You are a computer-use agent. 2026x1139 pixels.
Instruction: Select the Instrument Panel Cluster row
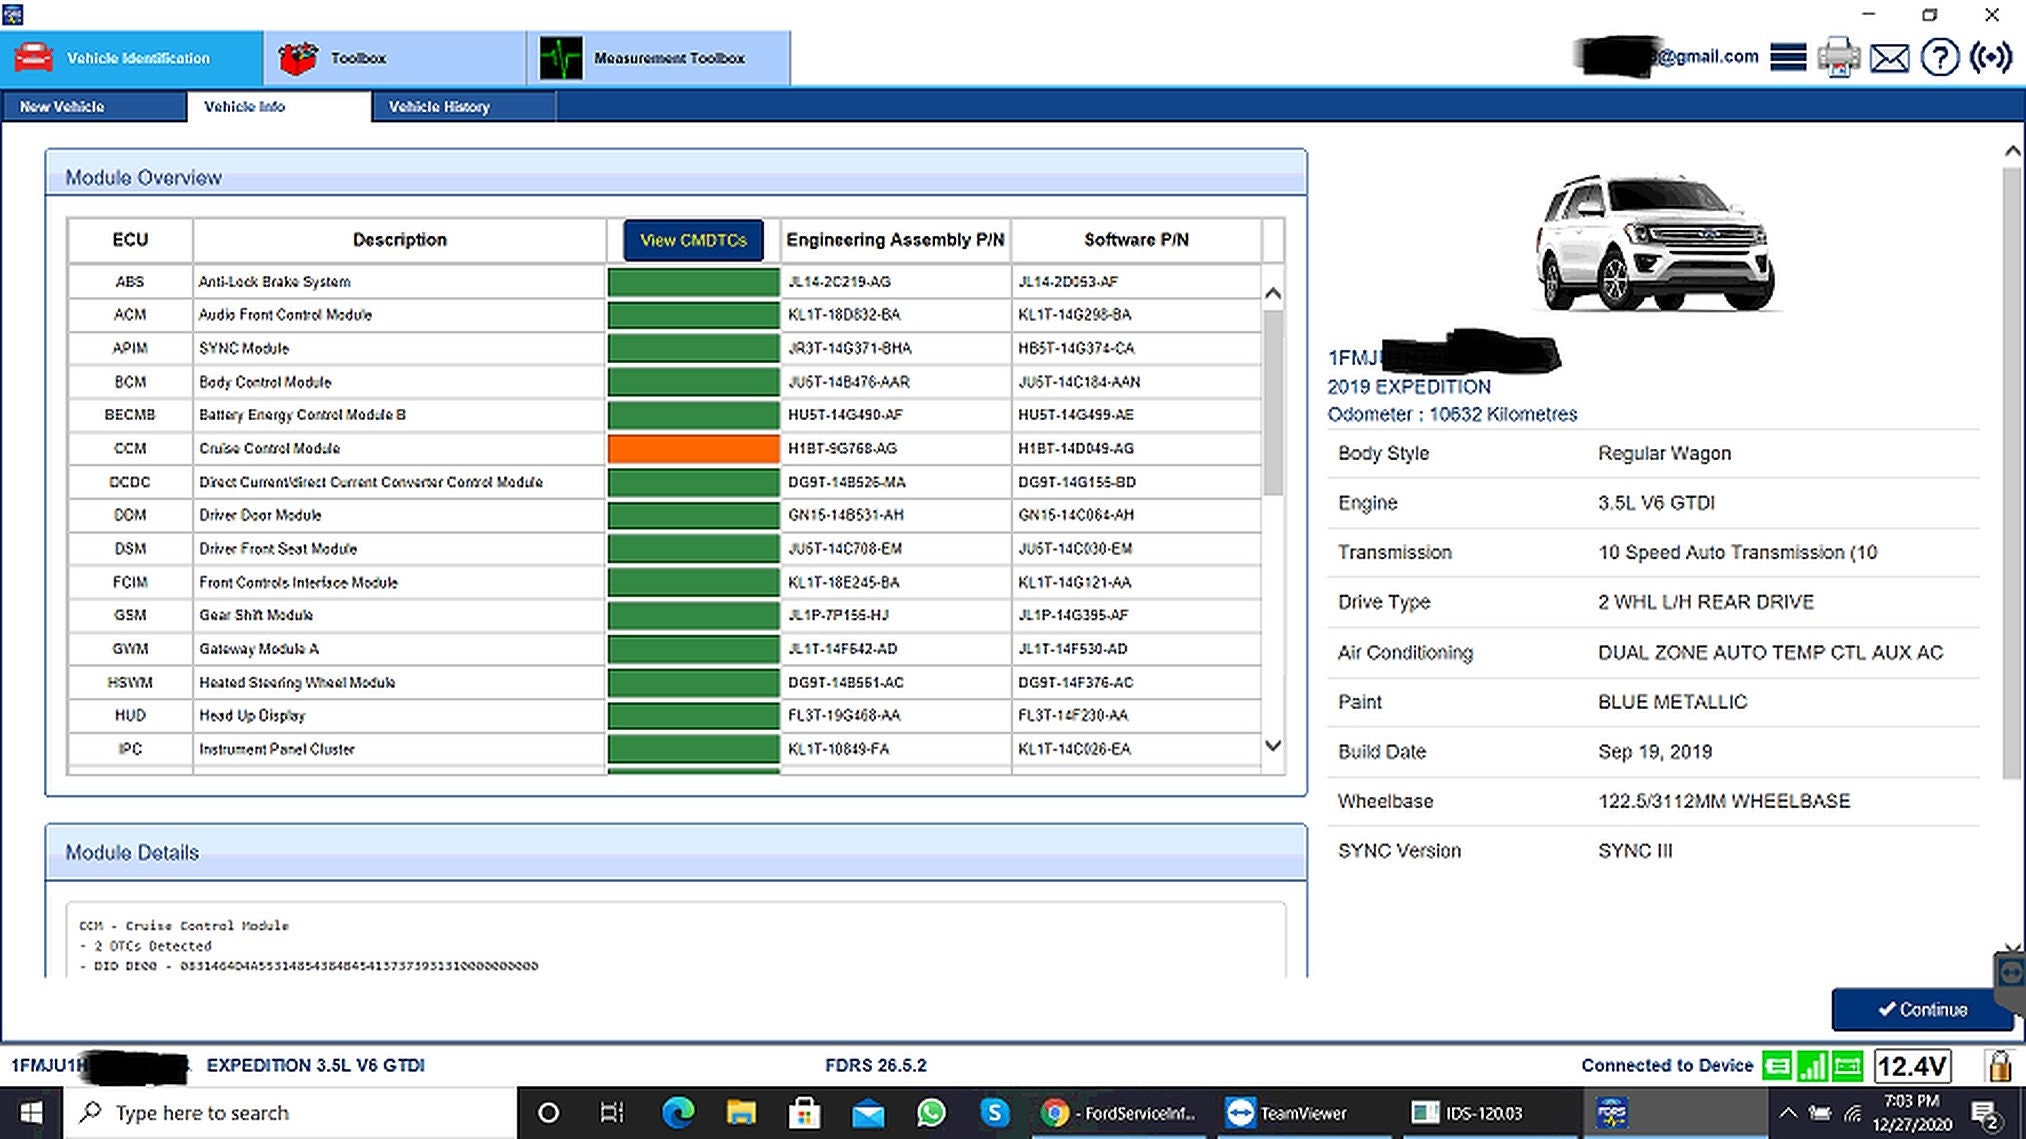pyautogui.click(x=665, y=749)
